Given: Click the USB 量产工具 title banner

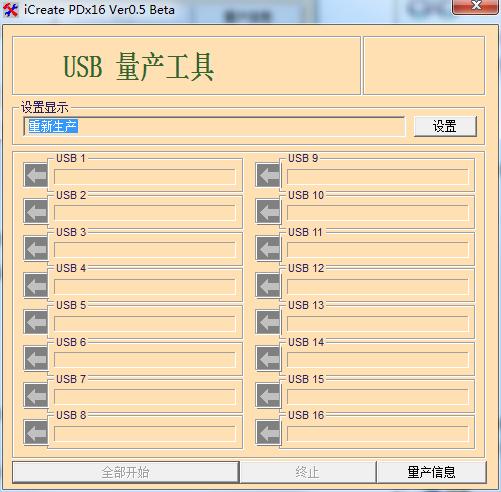Looking at the screenshot, I should click(186, 66).
